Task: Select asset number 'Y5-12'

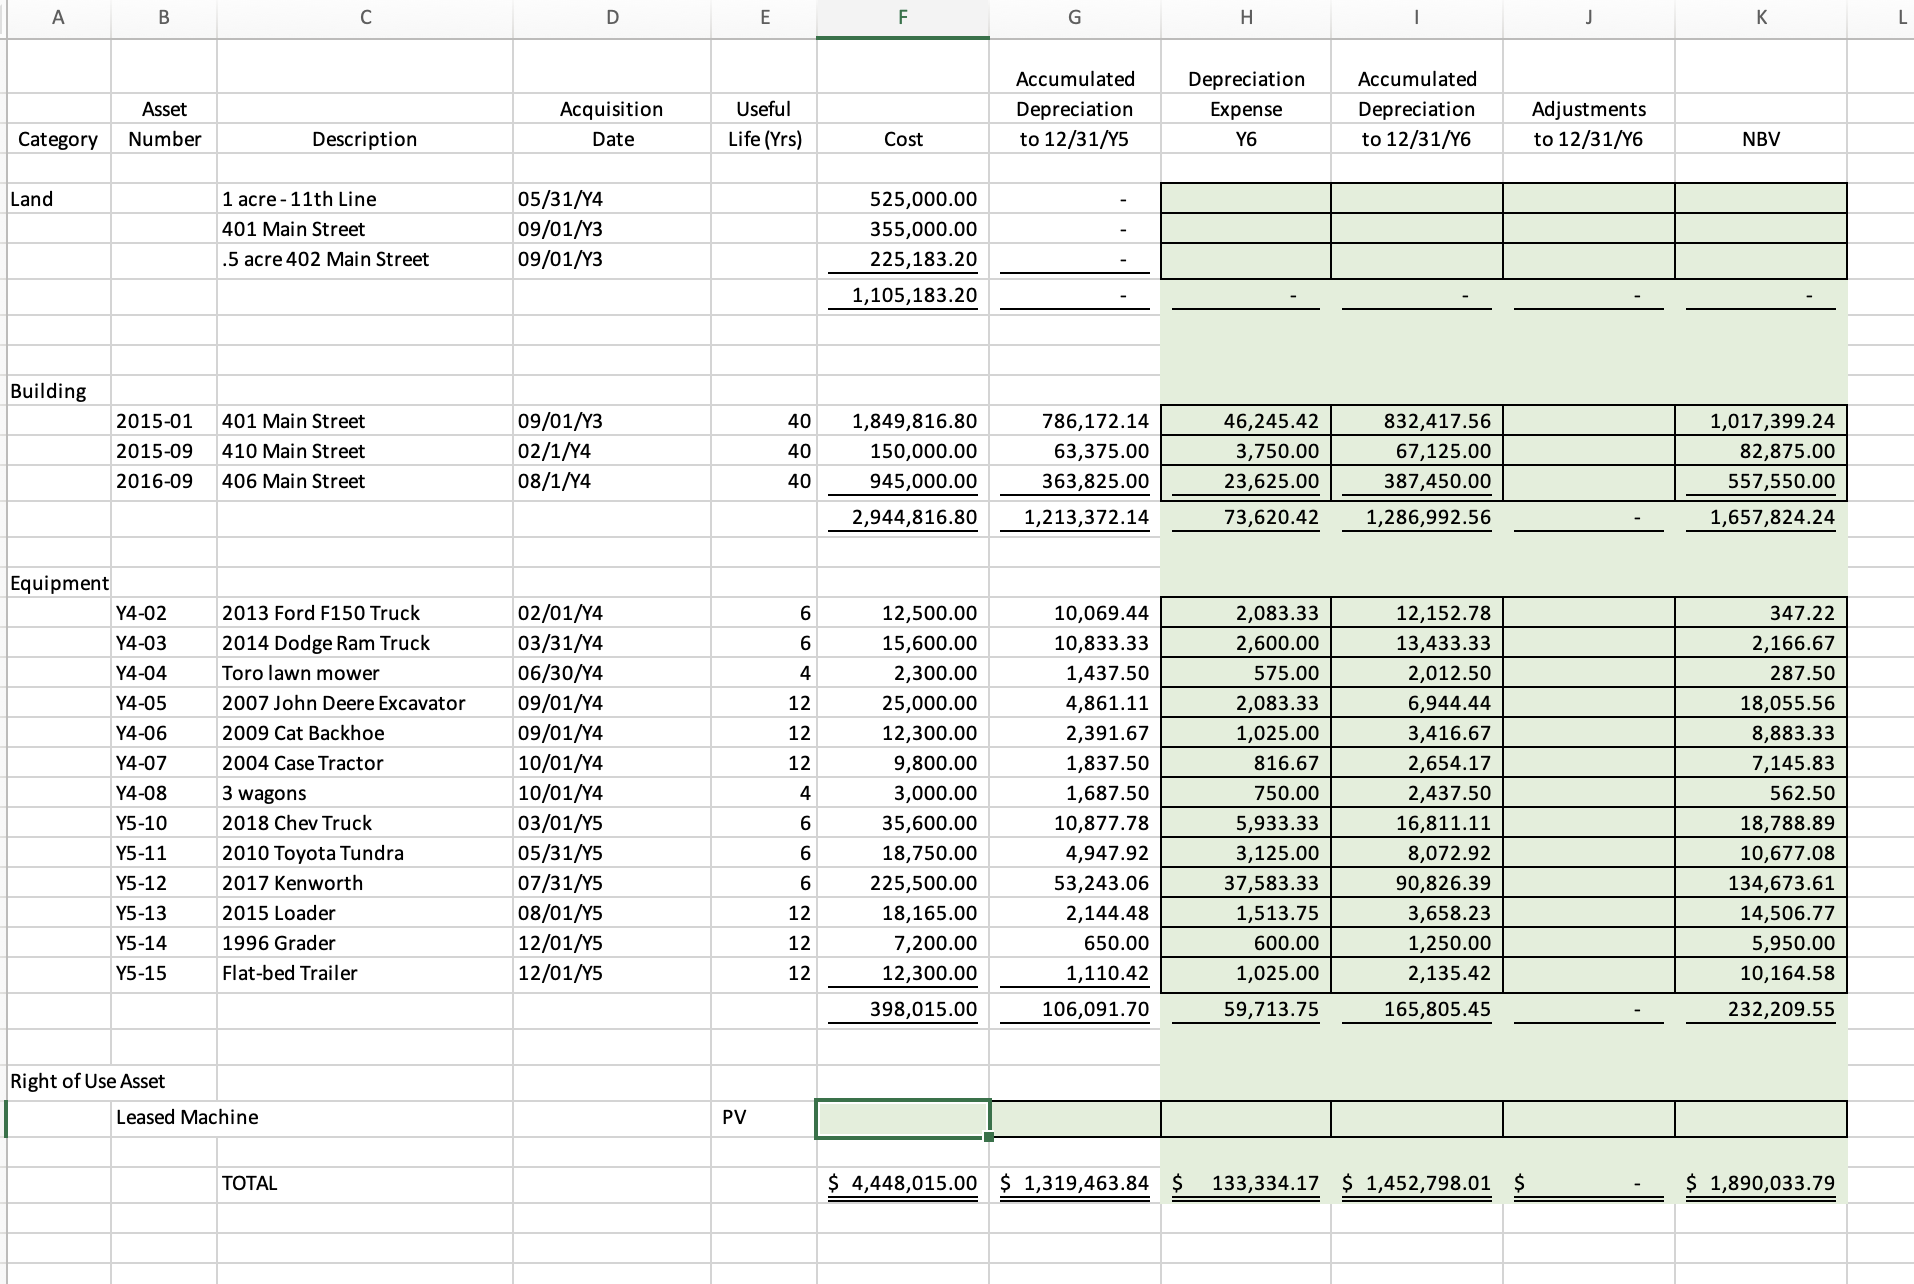Action: (164, 883)
